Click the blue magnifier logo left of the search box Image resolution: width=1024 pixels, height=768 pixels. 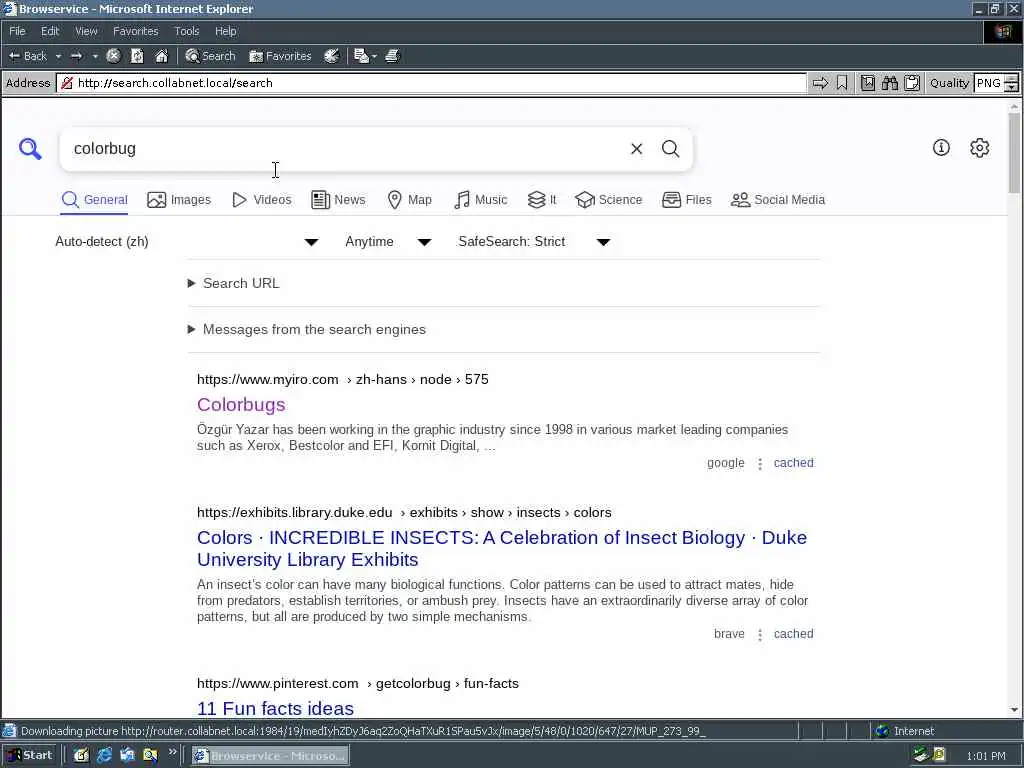pyautogui.click(x=30, y=149)
